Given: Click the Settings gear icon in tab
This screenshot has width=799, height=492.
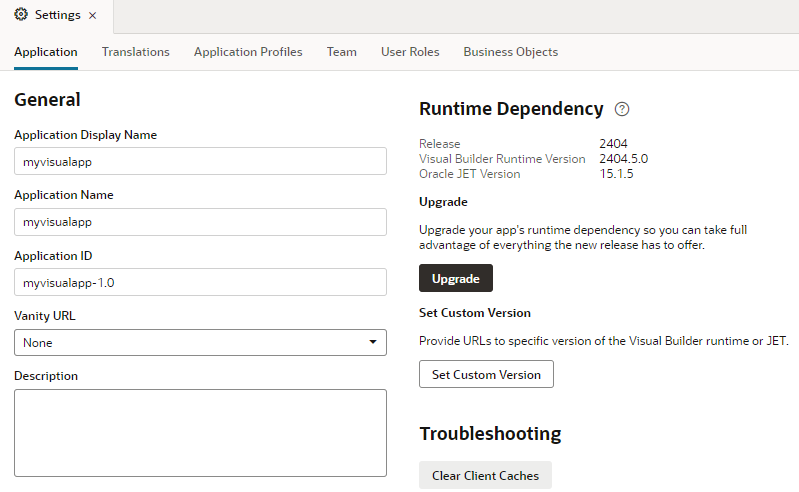Looking at the screenshot, I should pyautogui.click(x=21, y=15).
